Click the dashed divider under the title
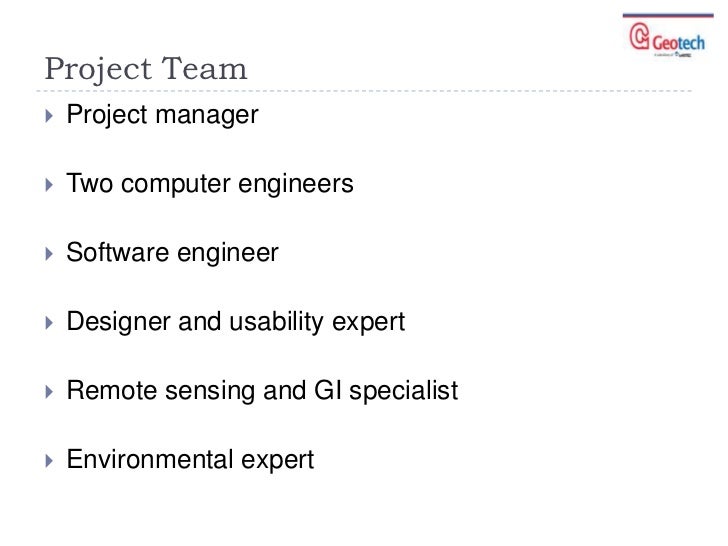 (364, 91)
